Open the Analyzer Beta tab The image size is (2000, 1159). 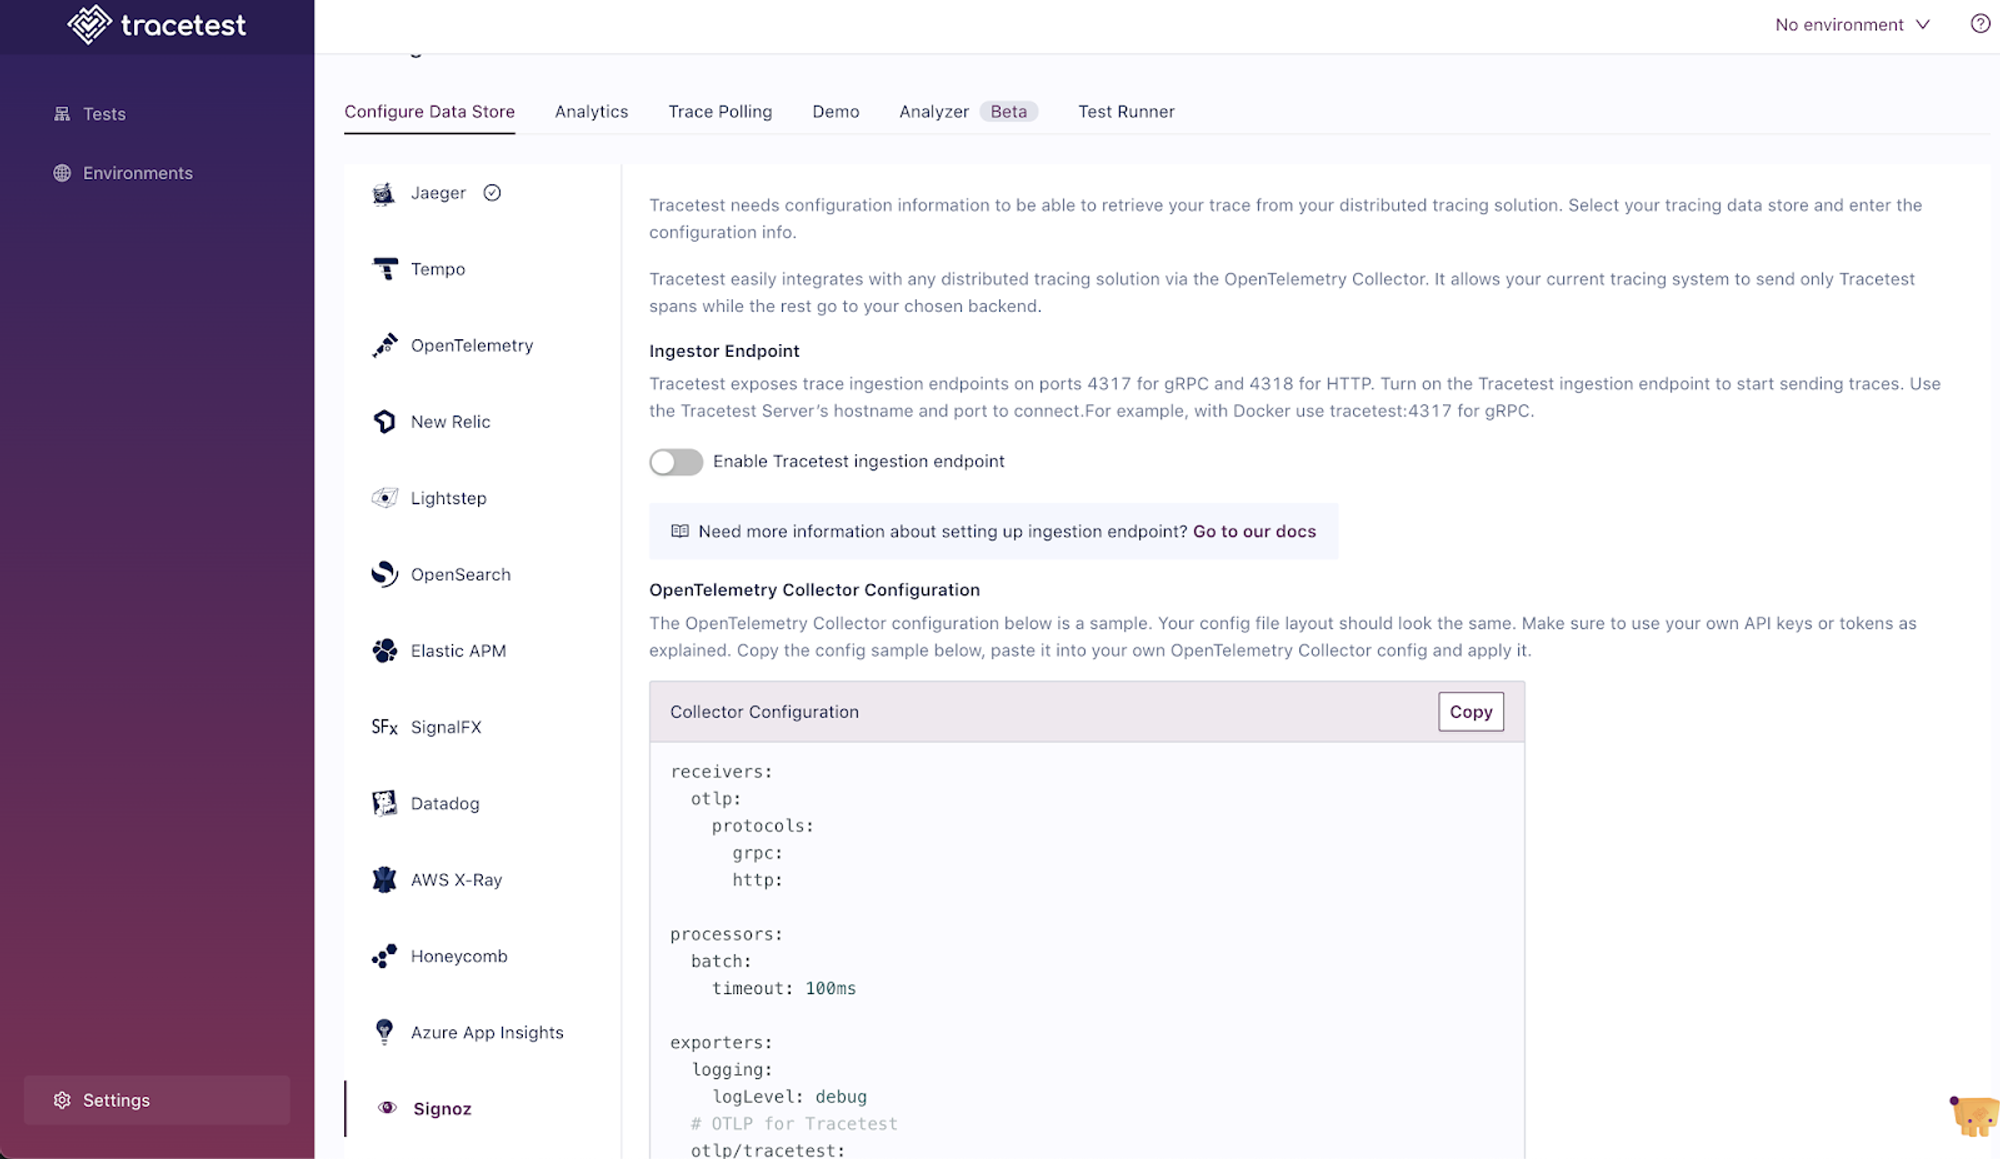pos(968,112)
